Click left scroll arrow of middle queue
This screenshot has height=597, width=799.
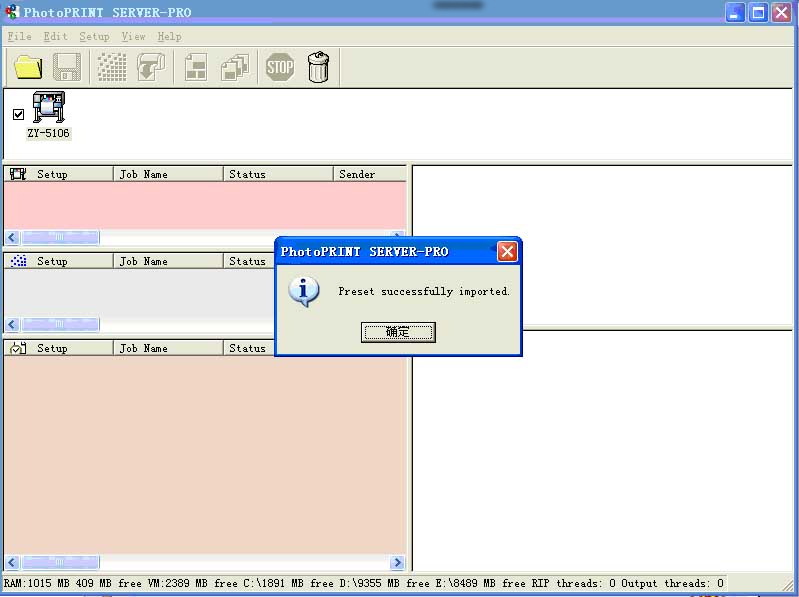tap(12, 324)
